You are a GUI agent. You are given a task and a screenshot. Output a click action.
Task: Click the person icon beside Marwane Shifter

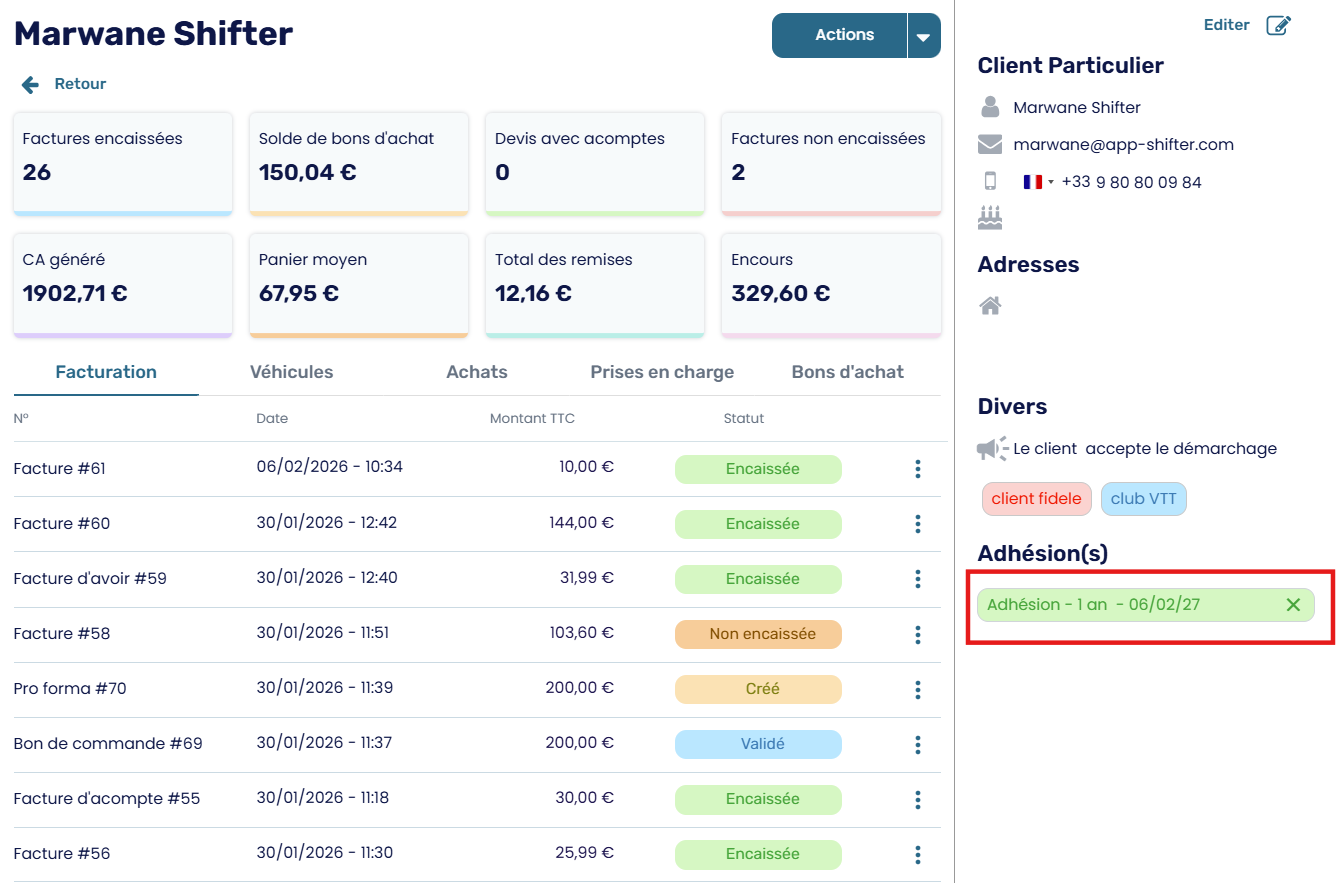click(990, 107)
